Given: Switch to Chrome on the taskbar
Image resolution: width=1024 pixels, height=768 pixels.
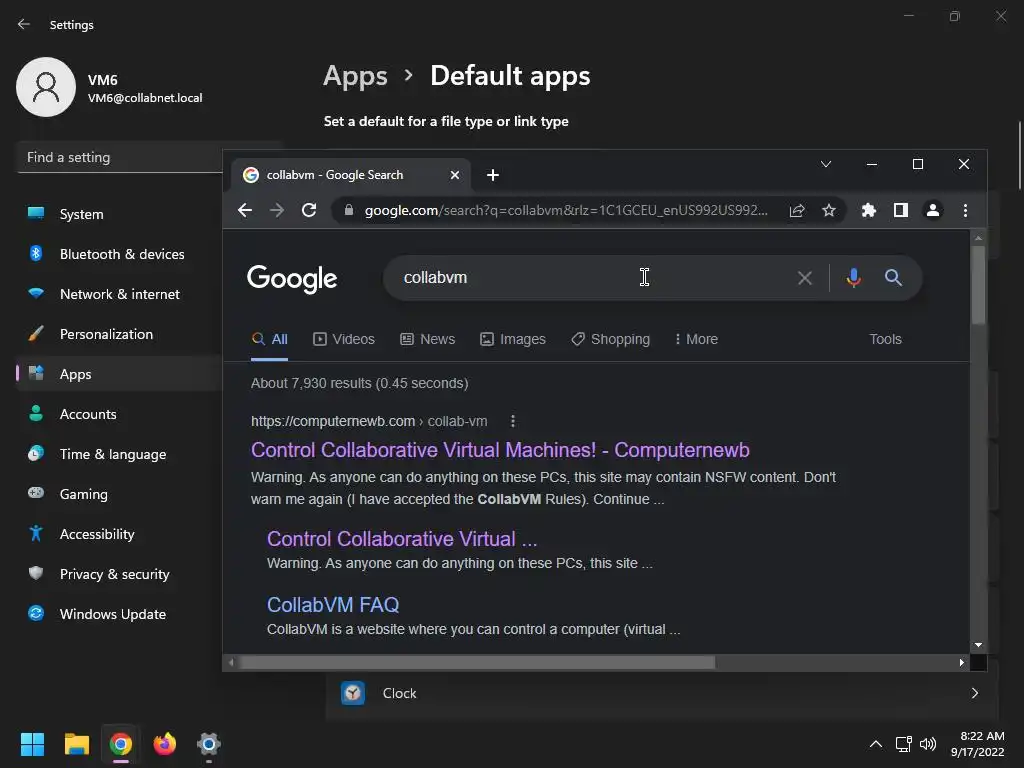Looking at the screenshot, I should (121, 744).
